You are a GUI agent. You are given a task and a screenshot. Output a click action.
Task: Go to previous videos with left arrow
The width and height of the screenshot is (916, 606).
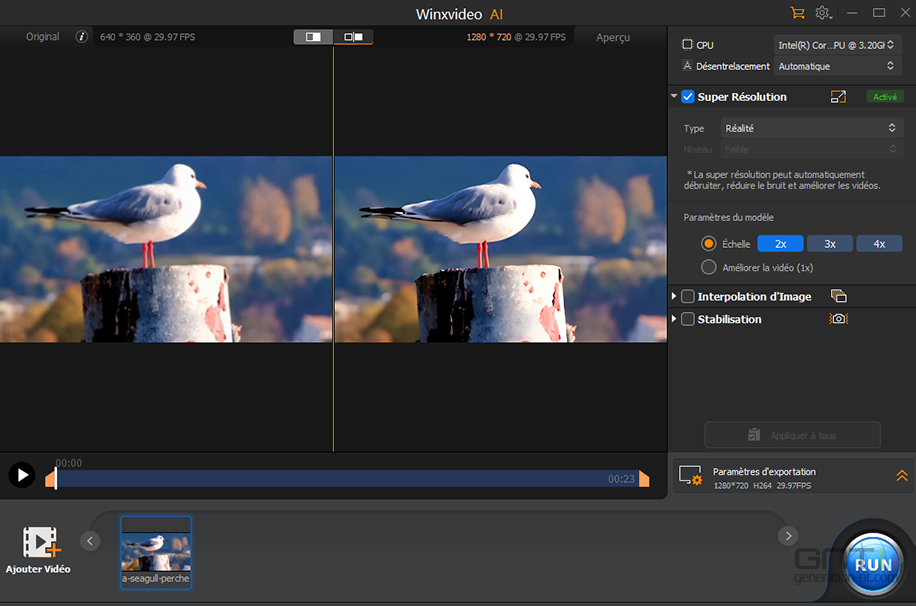tap(90, 541)
